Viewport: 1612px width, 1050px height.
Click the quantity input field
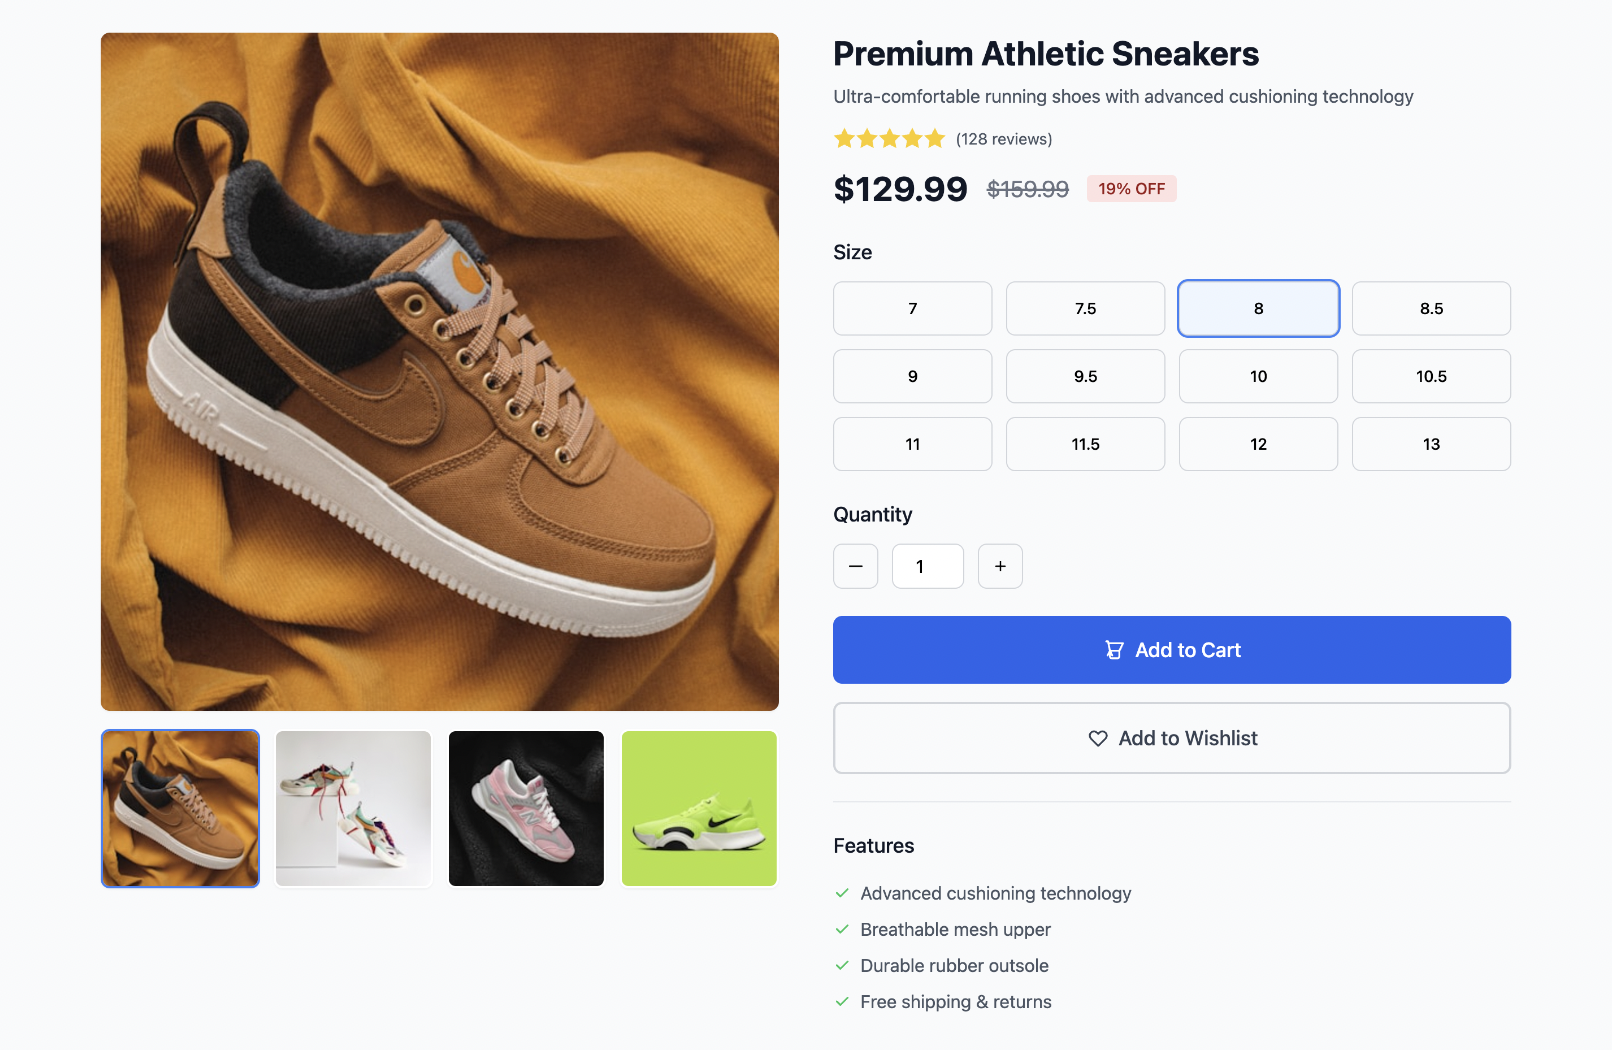927,566
